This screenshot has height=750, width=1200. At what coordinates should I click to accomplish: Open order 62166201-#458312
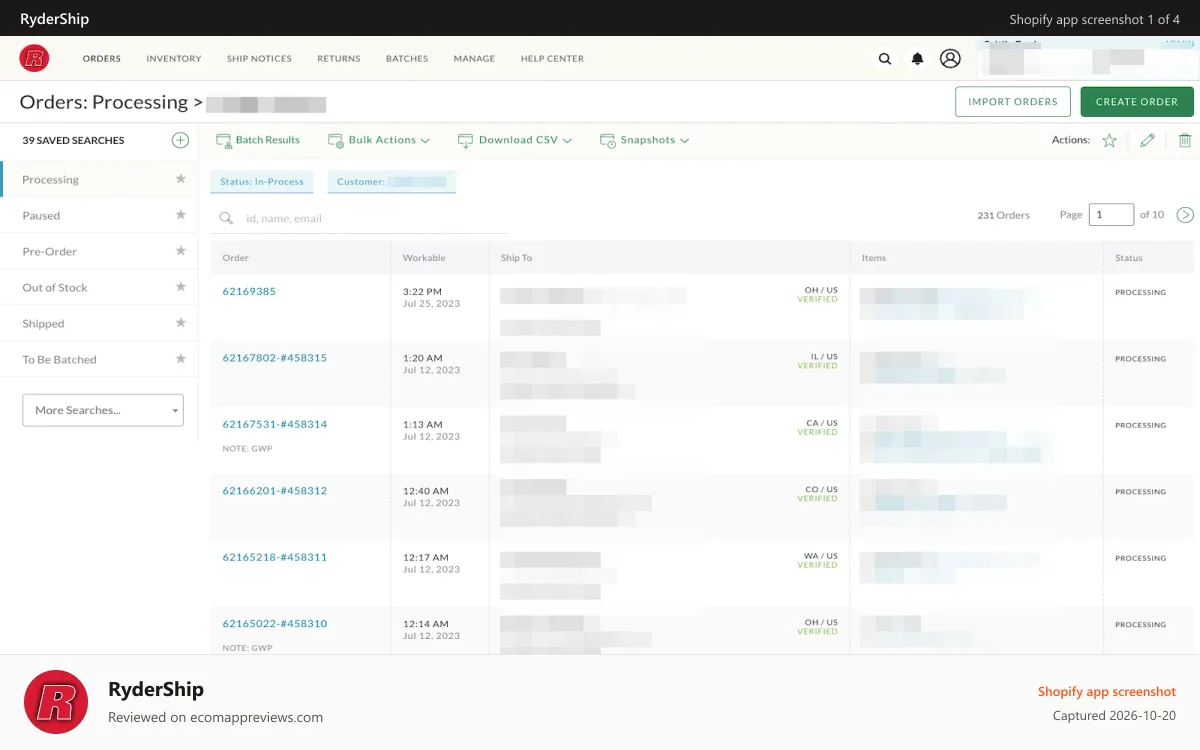275,491
